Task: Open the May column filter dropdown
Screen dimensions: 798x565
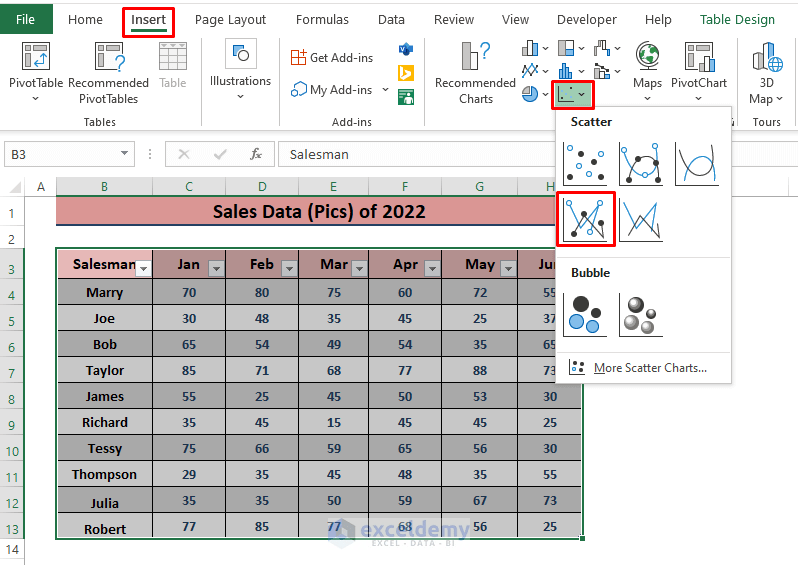Action: pos(508,268)
